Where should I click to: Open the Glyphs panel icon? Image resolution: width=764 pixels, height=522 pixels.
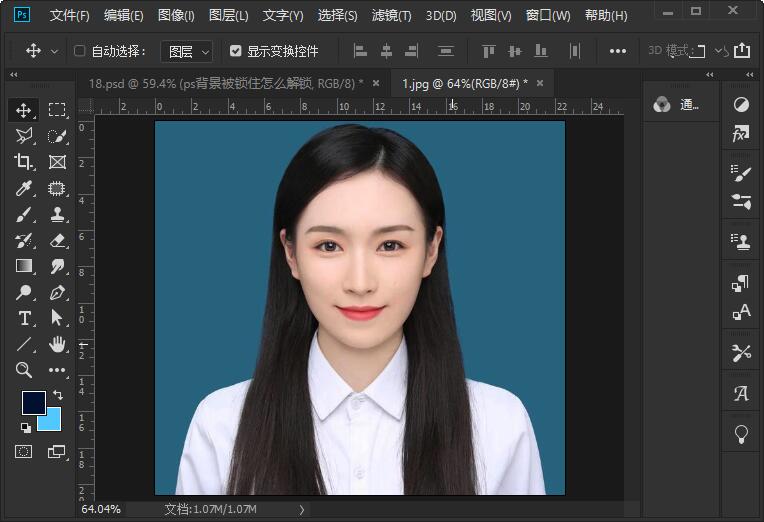pyautogui.click(x=741, y=393)
